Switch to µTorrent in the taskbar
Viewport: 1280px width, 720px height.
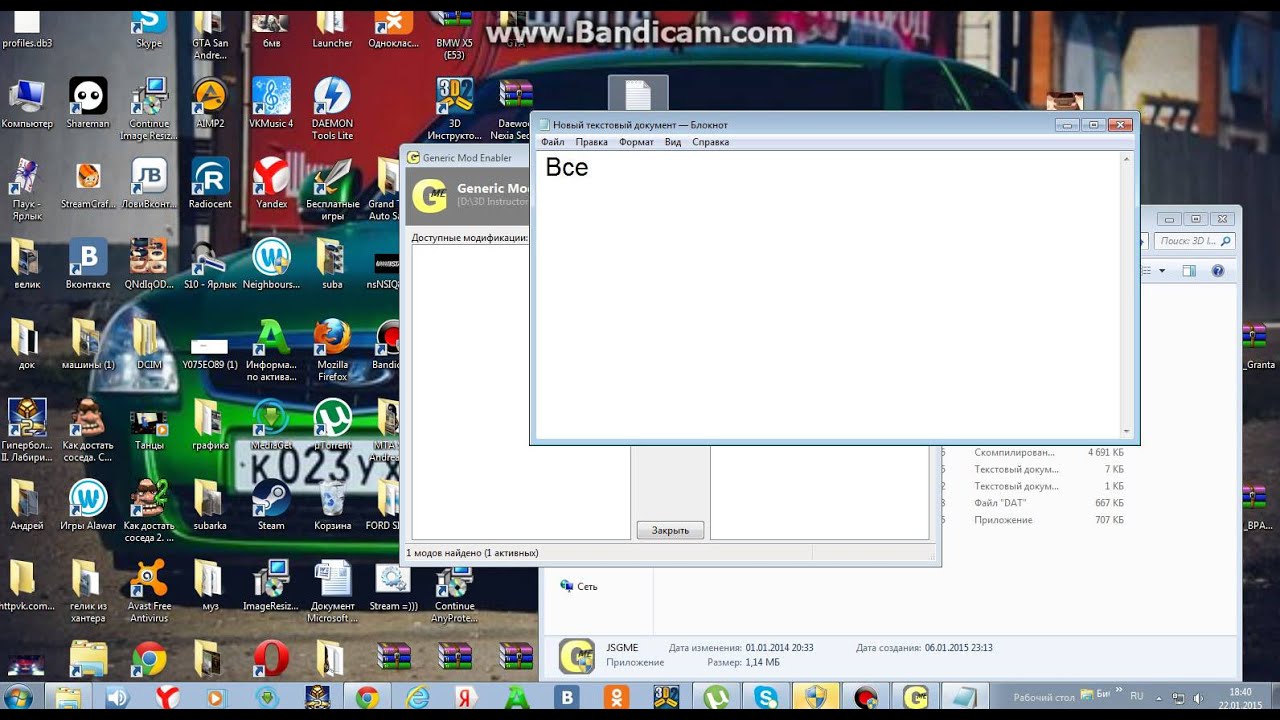point(716,698)
